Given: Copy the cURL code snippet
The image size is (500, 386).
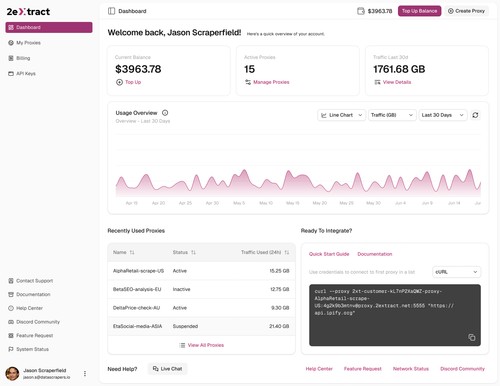Looking at the screenshot, I should 472,337.
